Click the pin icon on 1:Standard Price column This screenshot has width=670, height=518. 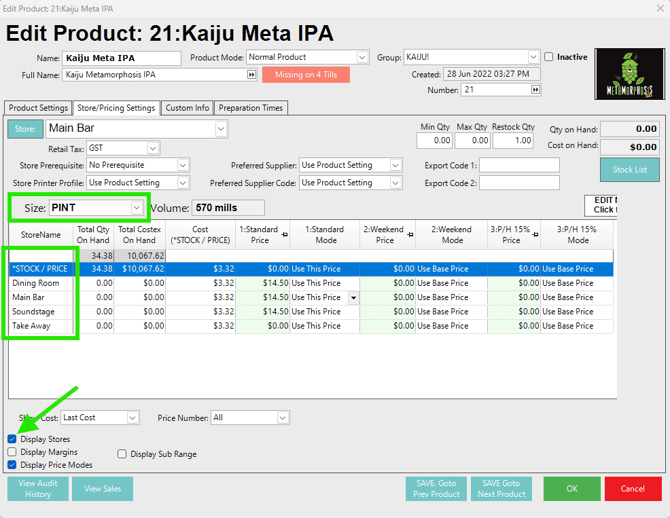coord(283,235)
